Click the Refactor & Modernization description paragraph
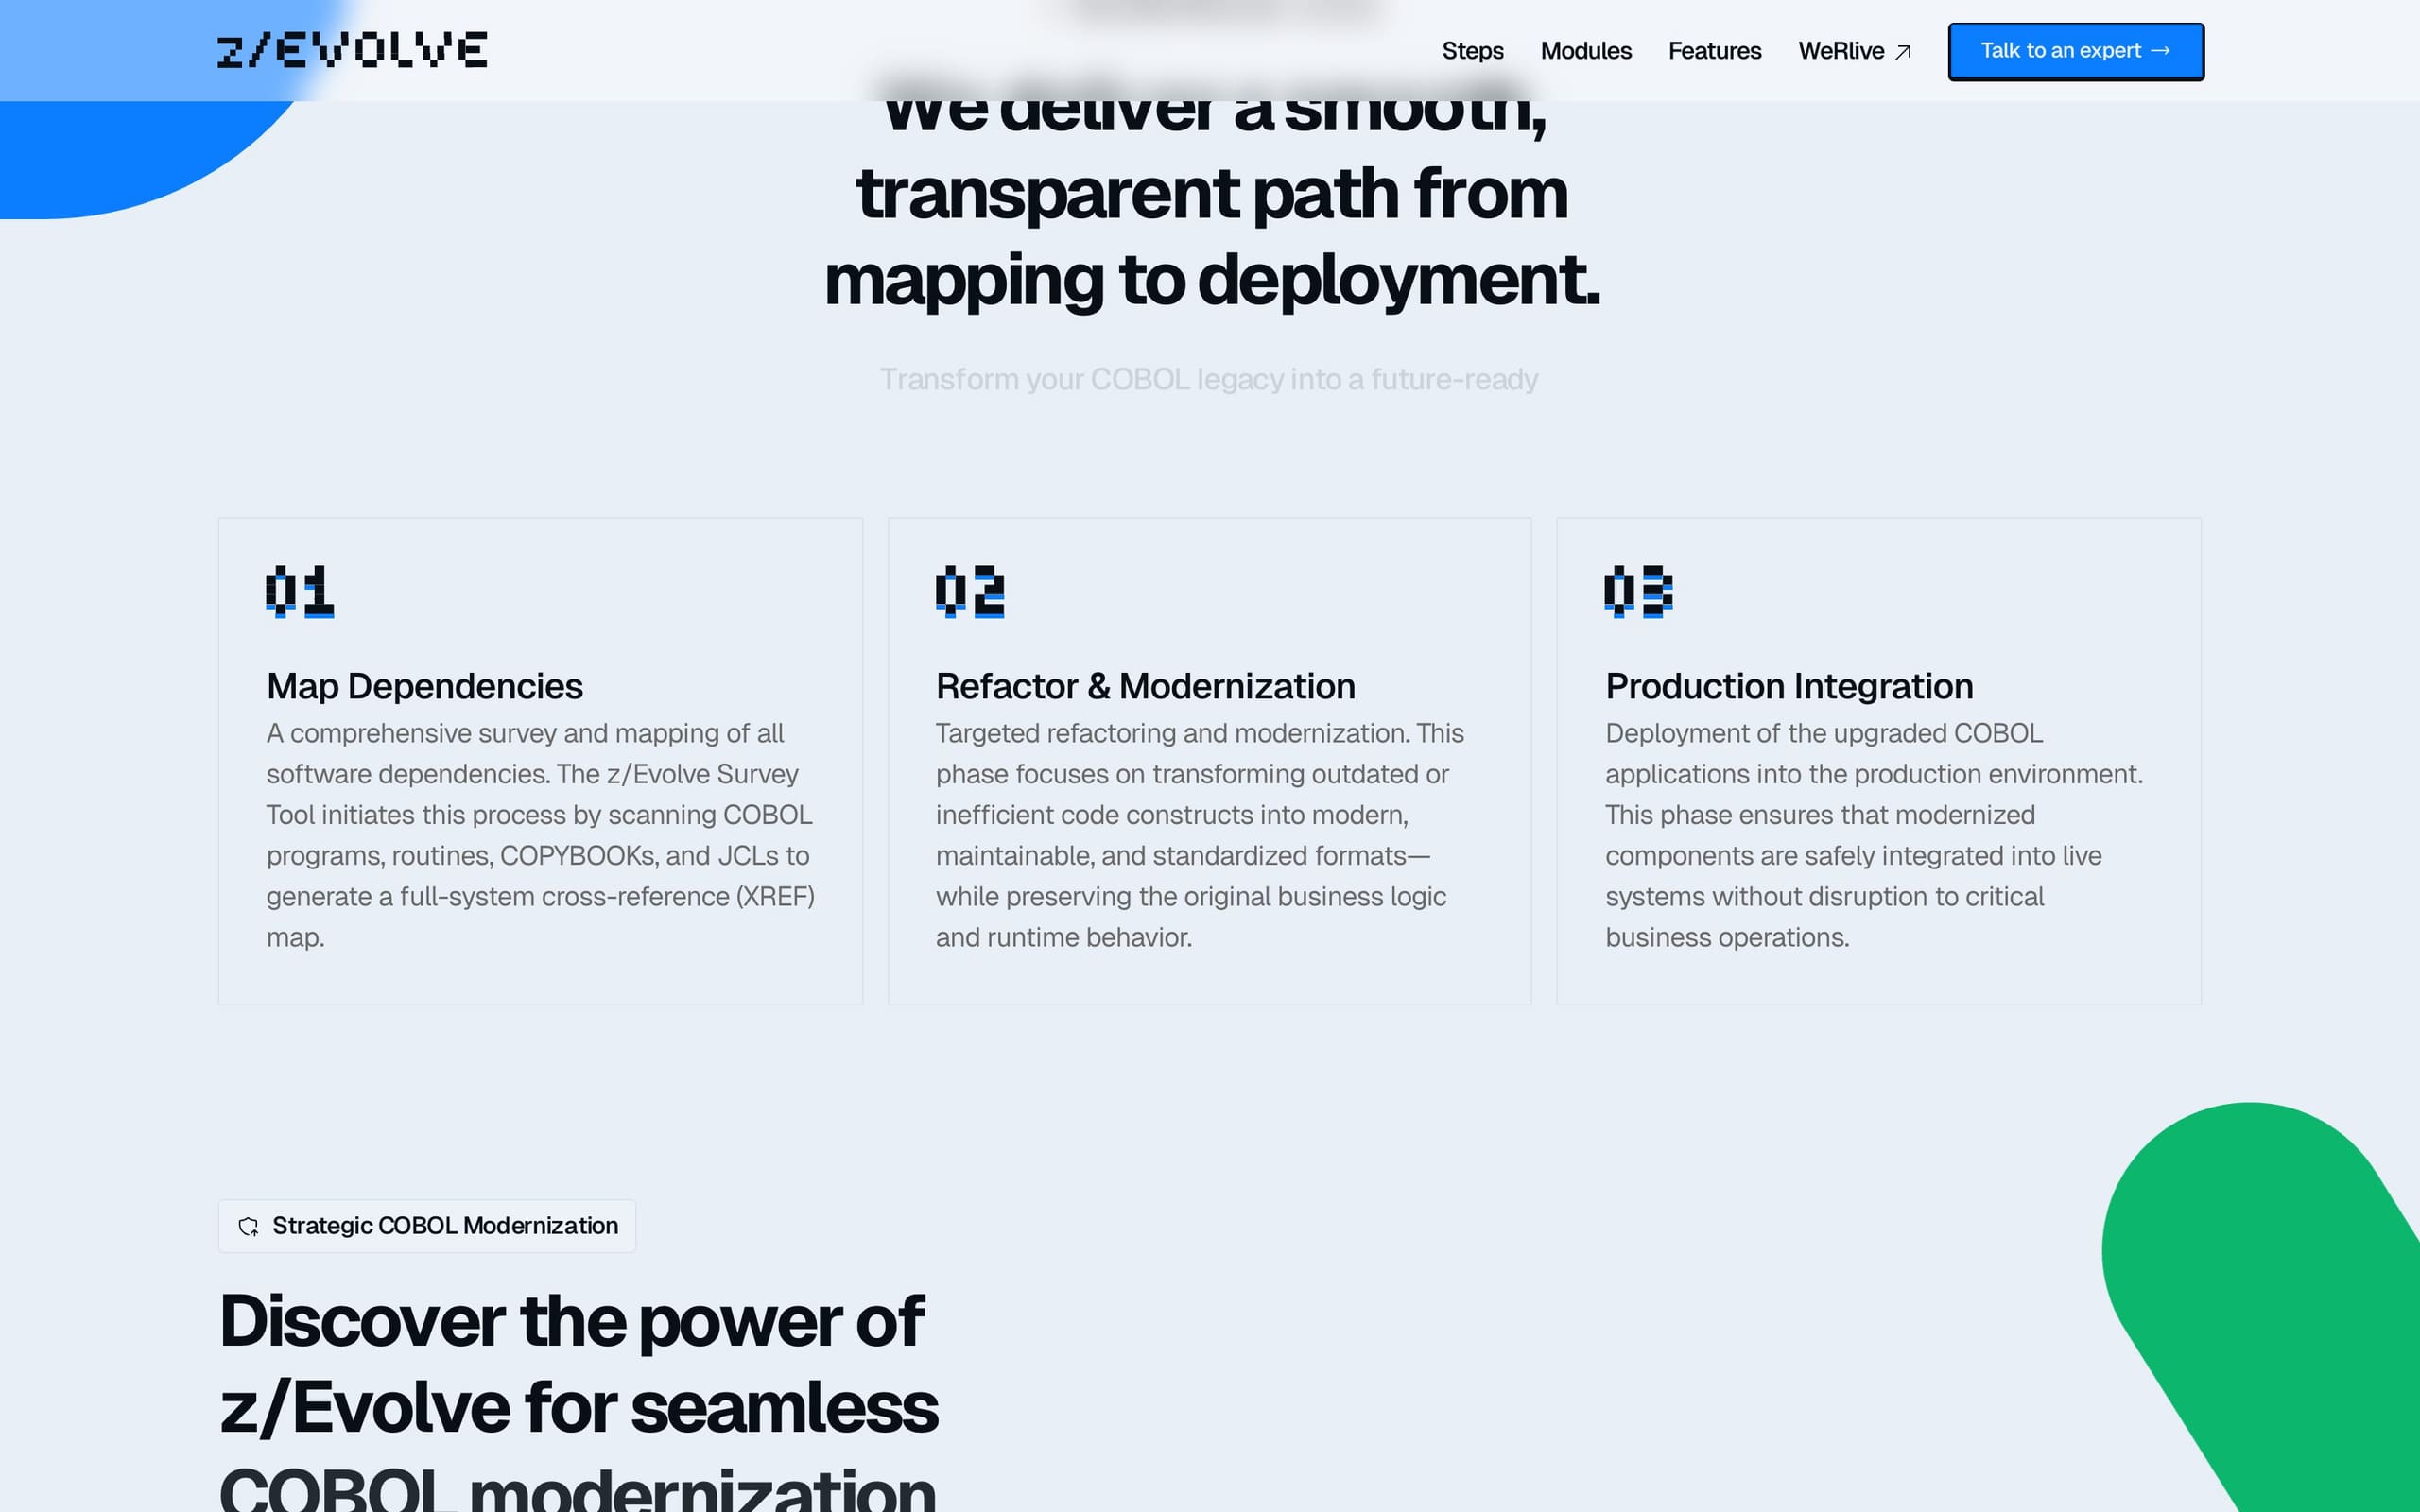 (1200, 835)
